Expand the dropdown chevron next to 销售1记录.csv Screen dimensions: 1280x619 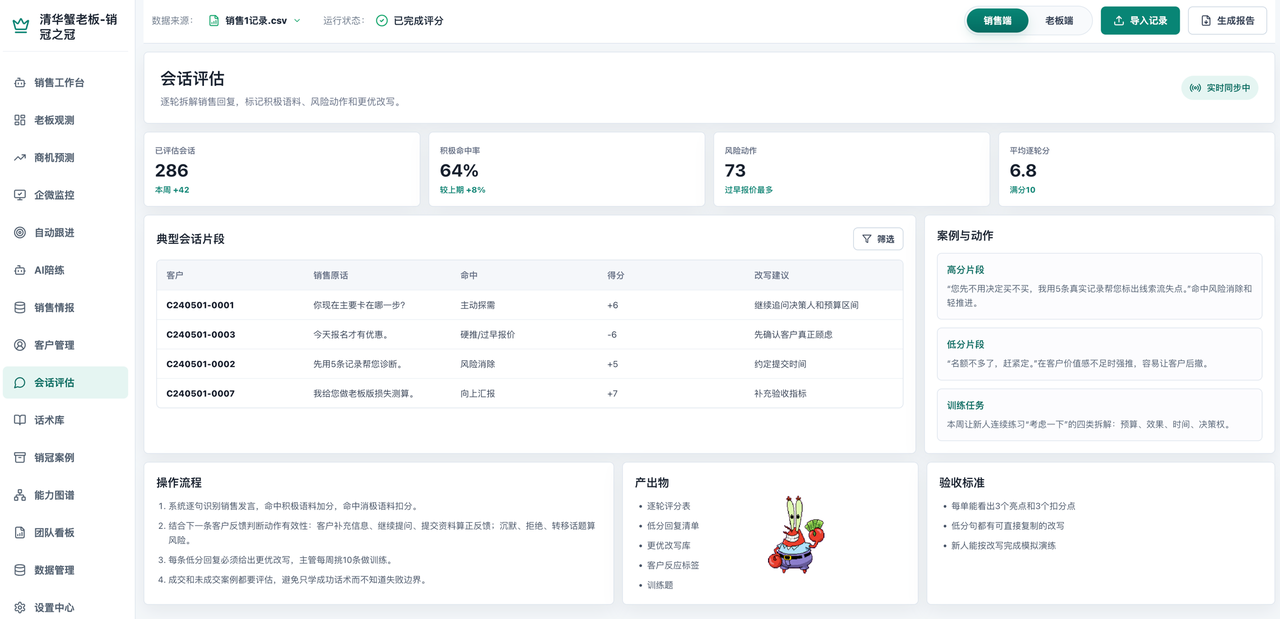[297, 20]
